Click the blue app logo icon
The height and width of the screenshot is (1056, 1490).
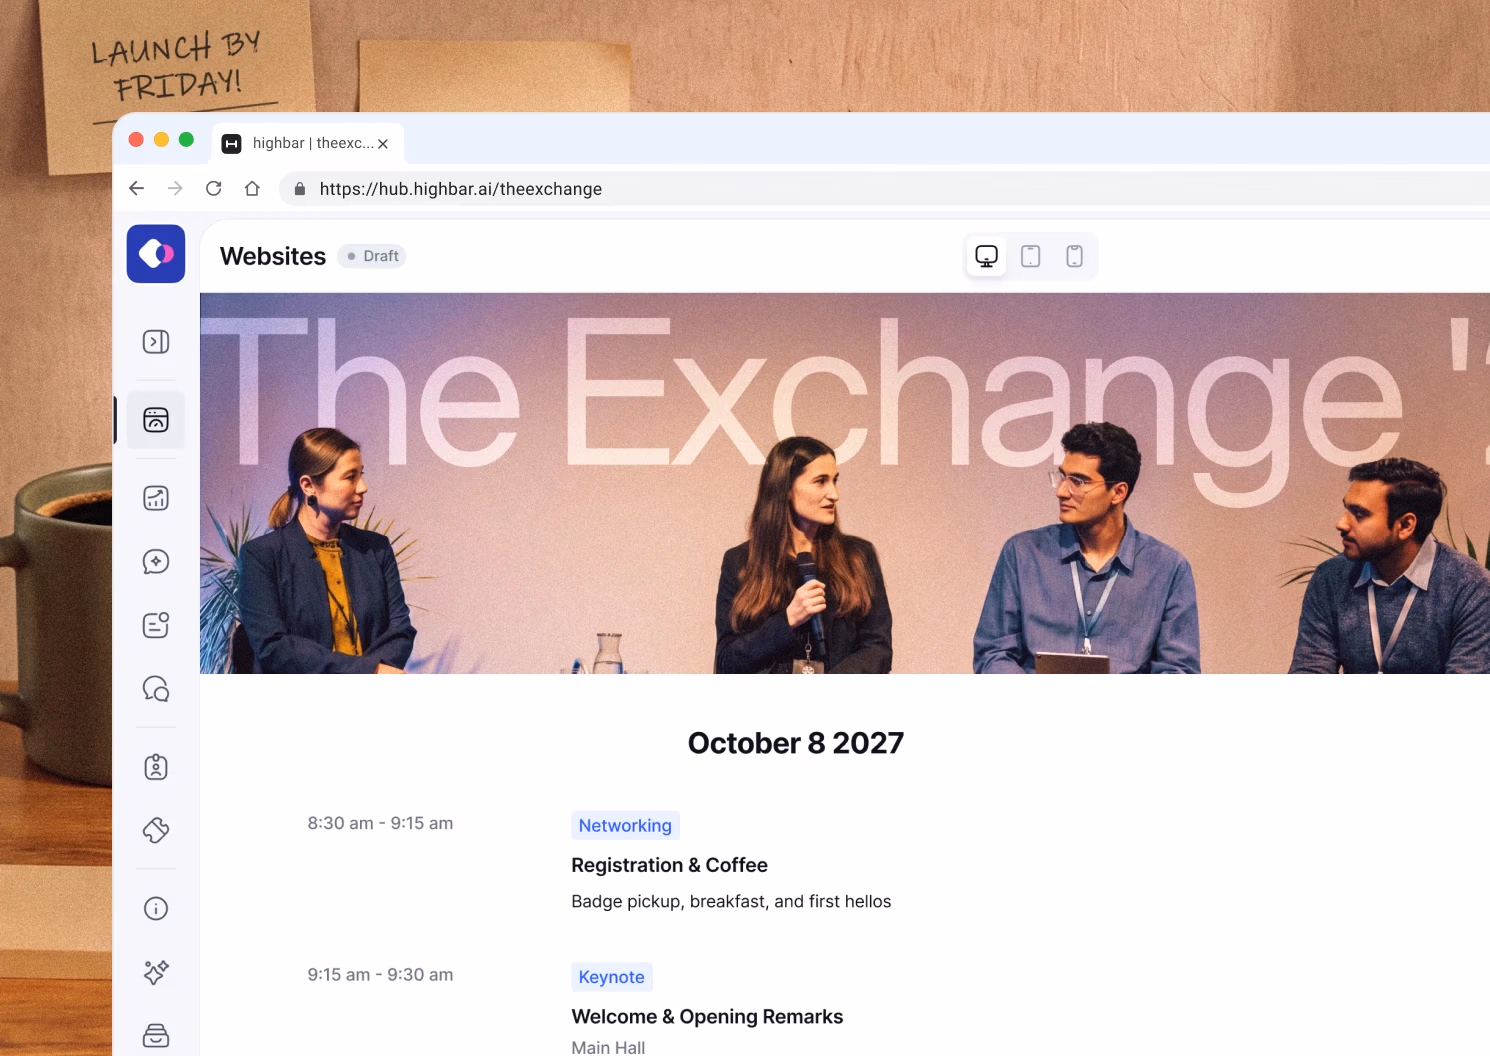(x=156, y=254)
